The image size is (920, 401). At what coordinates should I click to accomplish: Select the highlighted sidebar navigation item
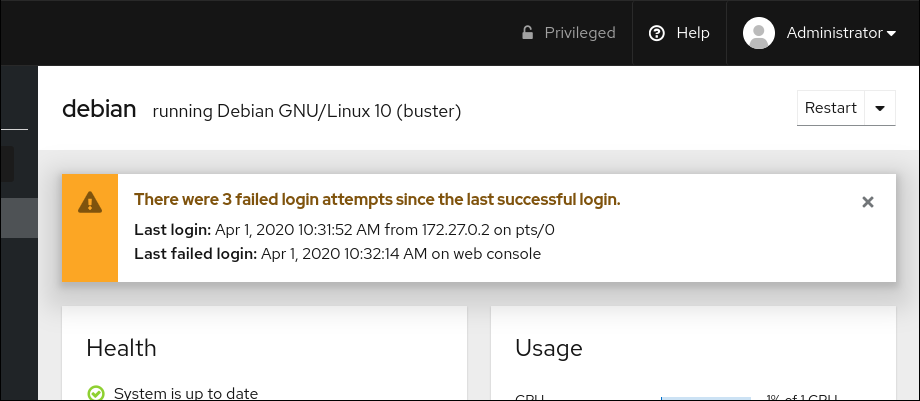pyautogui.click(x=18, y=218)
